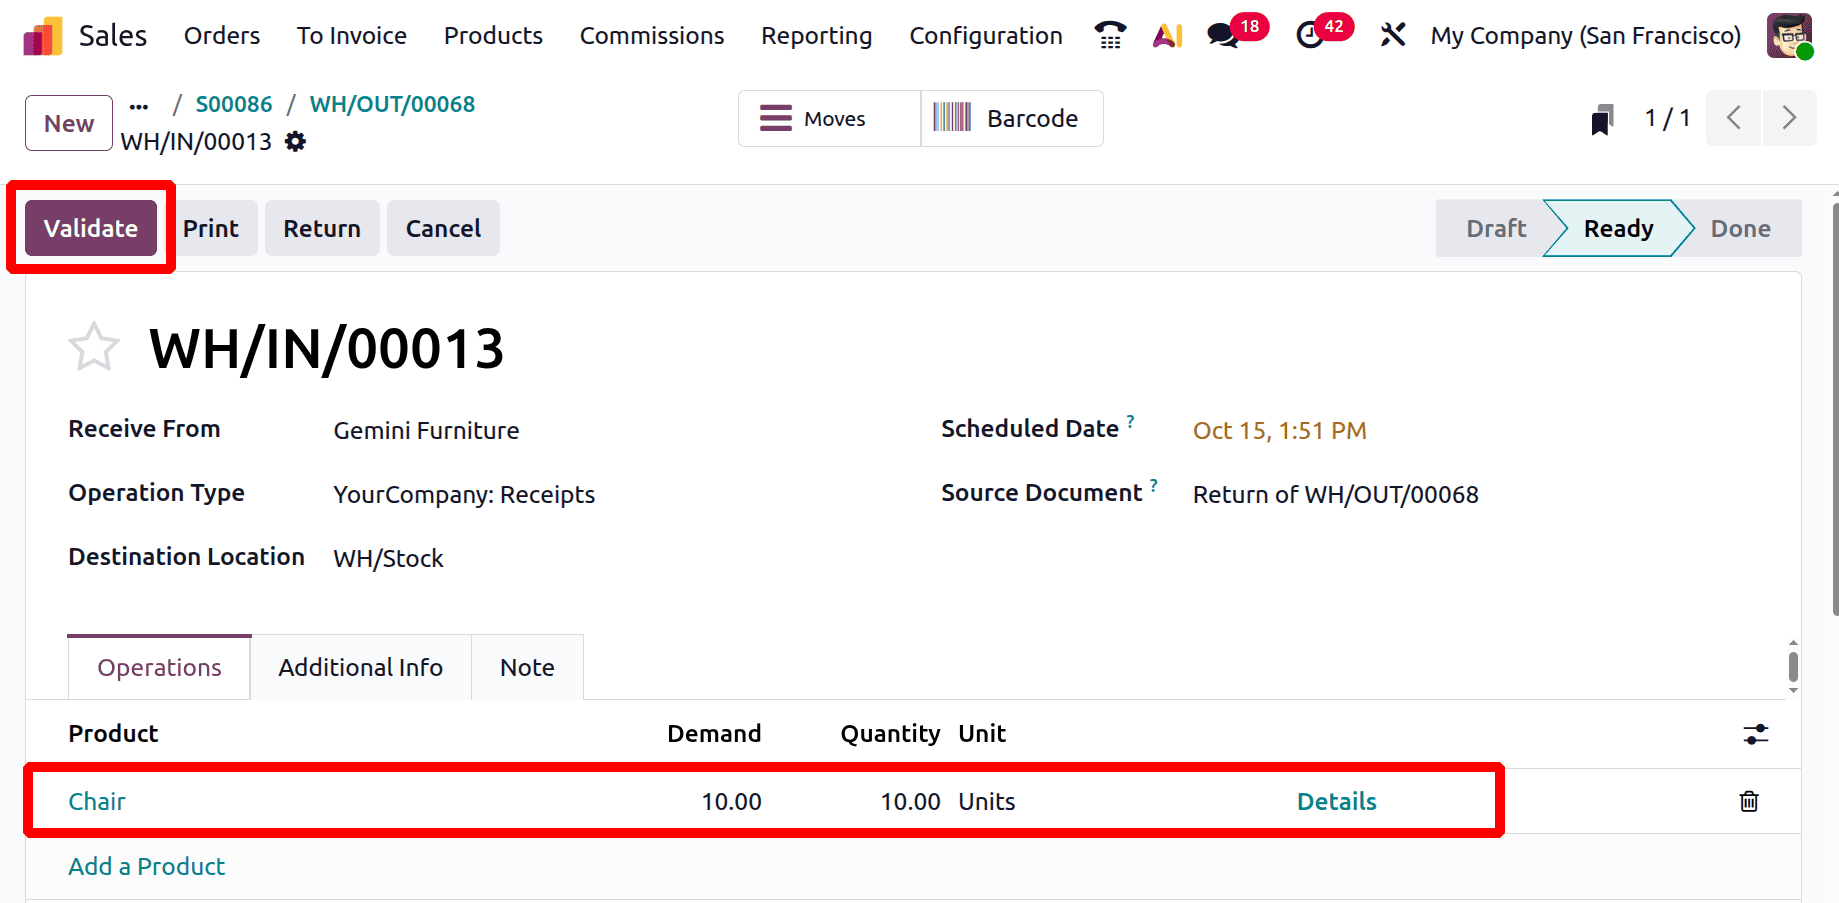
Task: Open the VoIP phone dialer
Action: 1109,35
